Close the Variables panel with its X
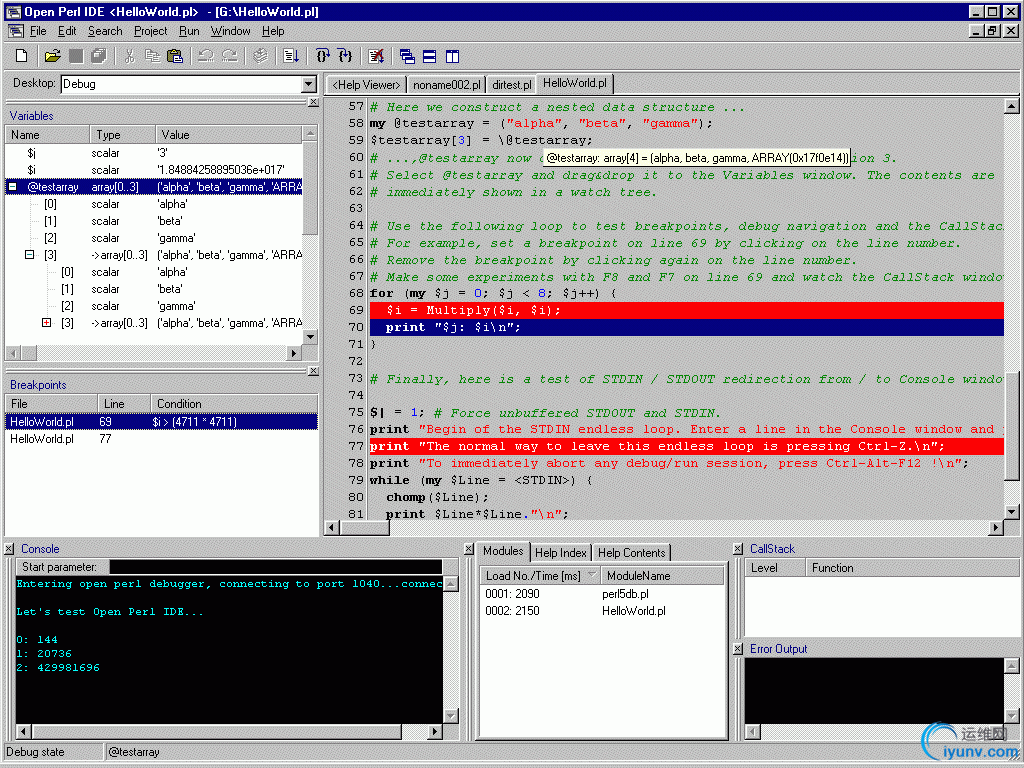This screenshot has height=768, width=1024. 313,102
